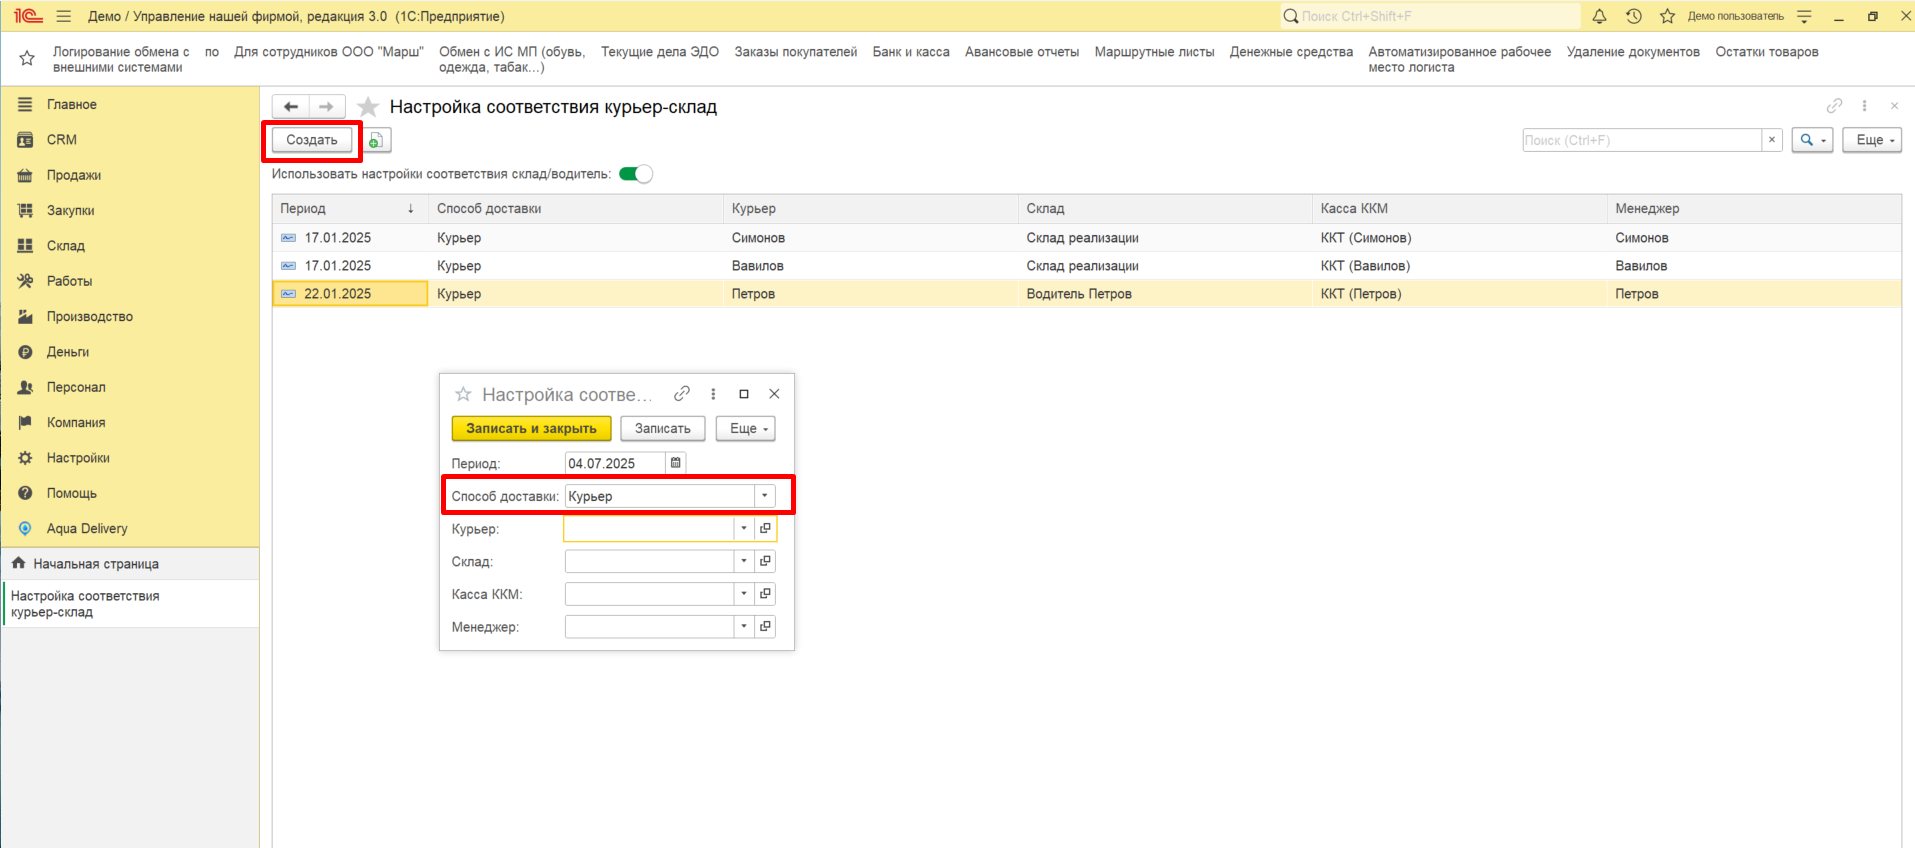Expand the Касса ККМ dropdown
The height and width of the screenshot is (848, 1915).
coord(744,594)
